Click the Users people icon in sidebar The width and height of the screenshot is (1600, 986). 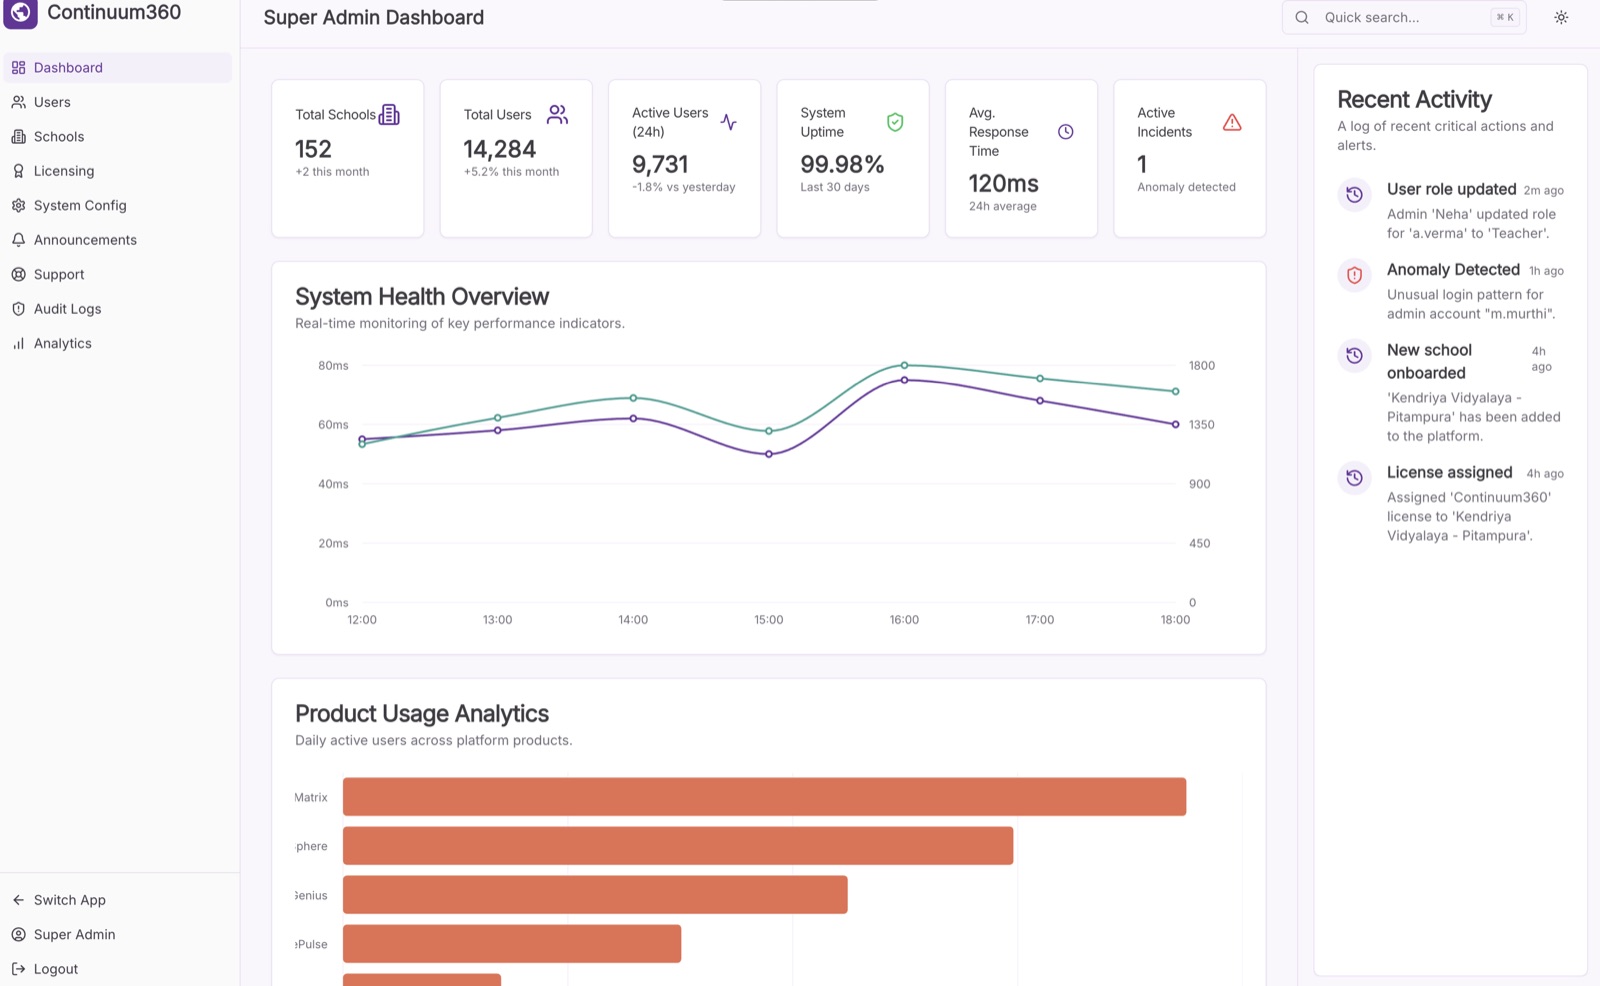[18, 102]
